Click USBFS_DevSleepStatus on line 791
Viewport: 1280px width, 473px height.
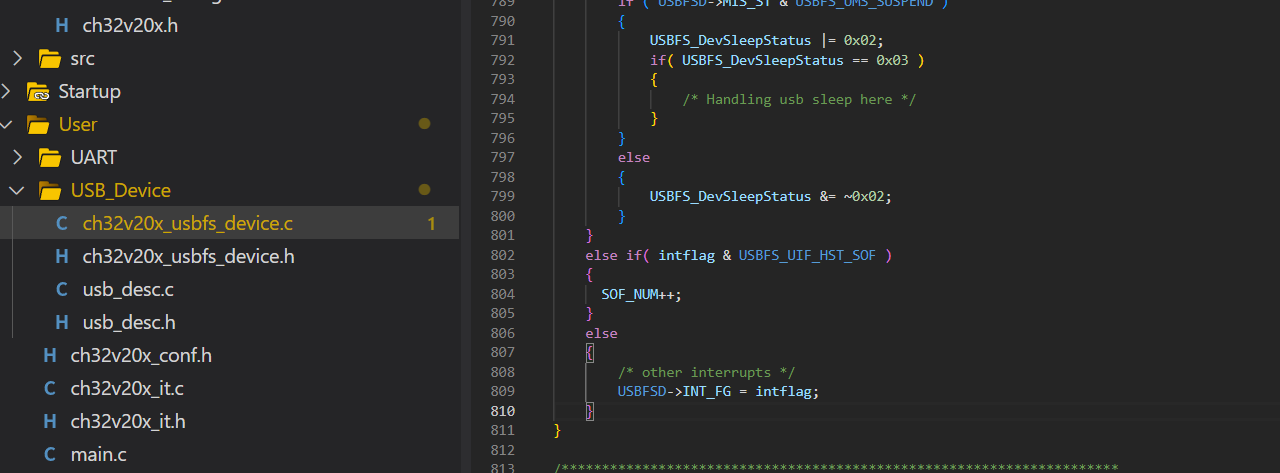[x=730, y=40]
